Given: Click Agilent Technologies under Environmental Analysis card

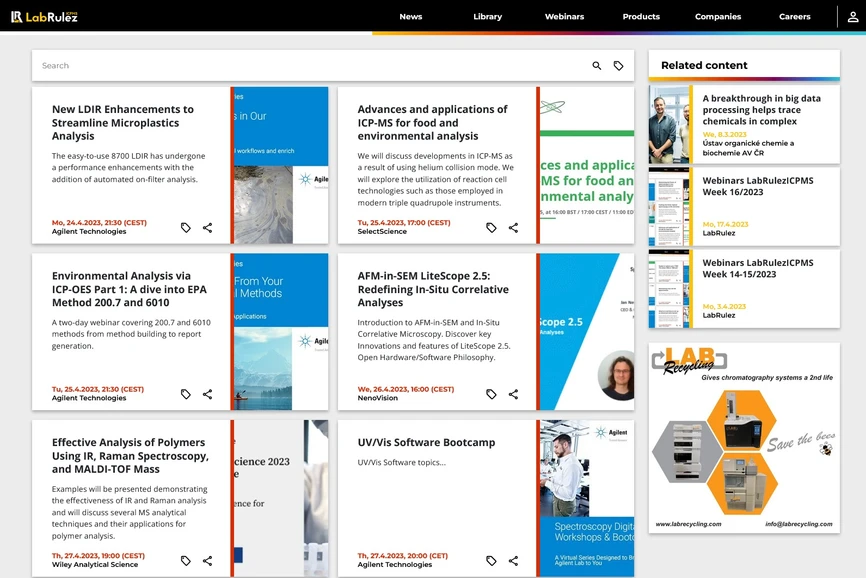Looking at the screenshot, I should click(x=89, y=398).
